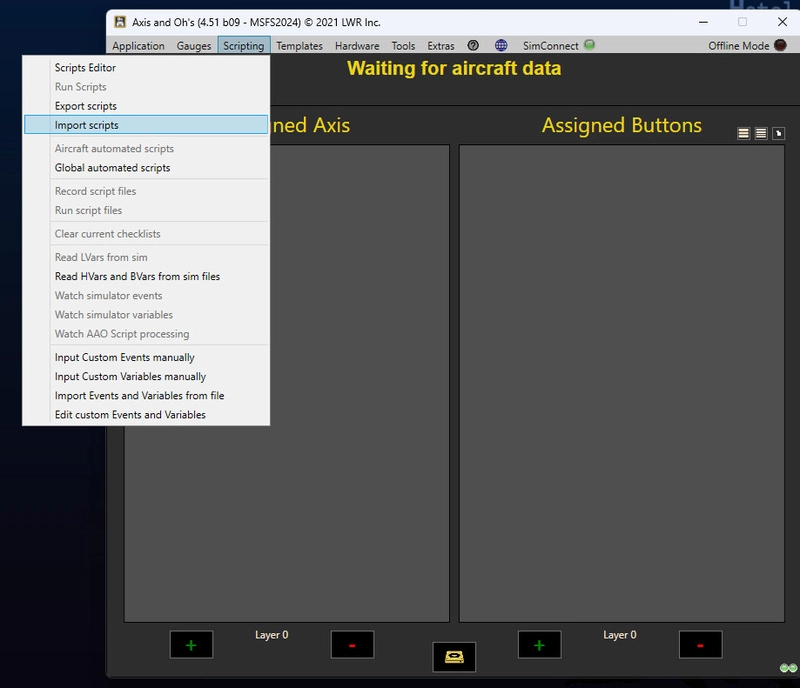Open the Hardware menu

[x=357, y=46]
